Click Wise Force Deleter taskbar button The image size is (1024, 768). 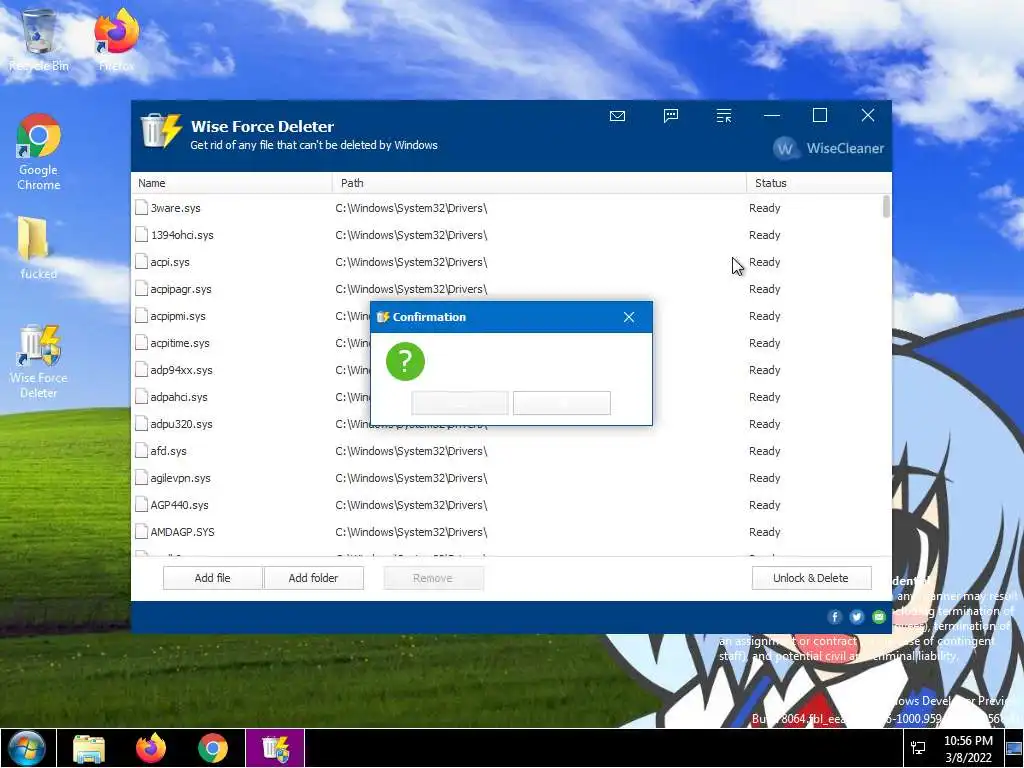pyautogui.click(x=275, y=748)
